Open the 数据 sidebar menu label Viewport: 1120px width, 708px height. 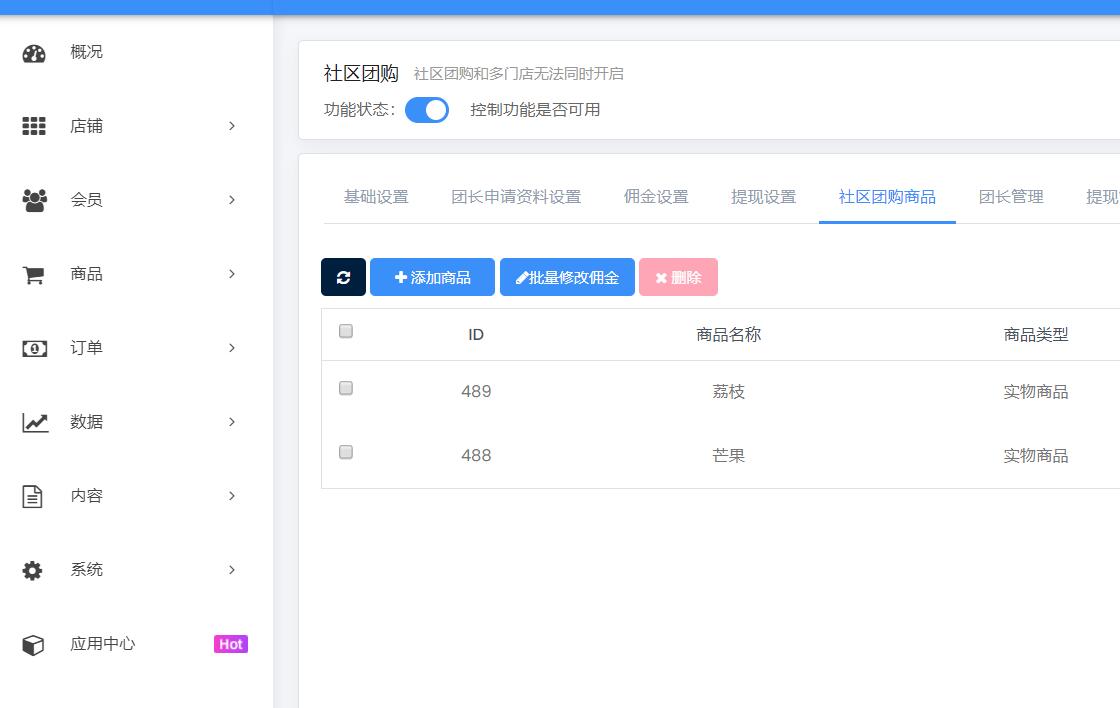tap(86, 422)
